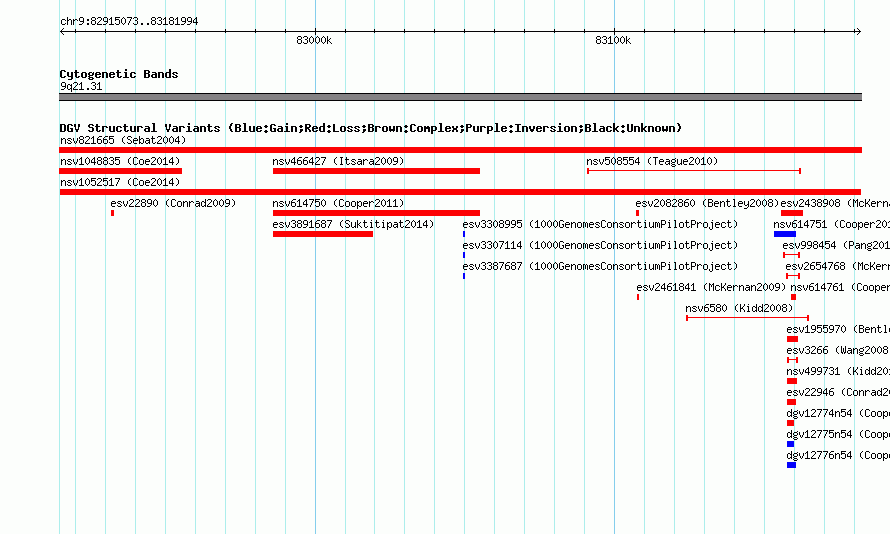Click the right arrow end of ruler
The height and width of the screenshot is (534, 890).
pos(858,31)
